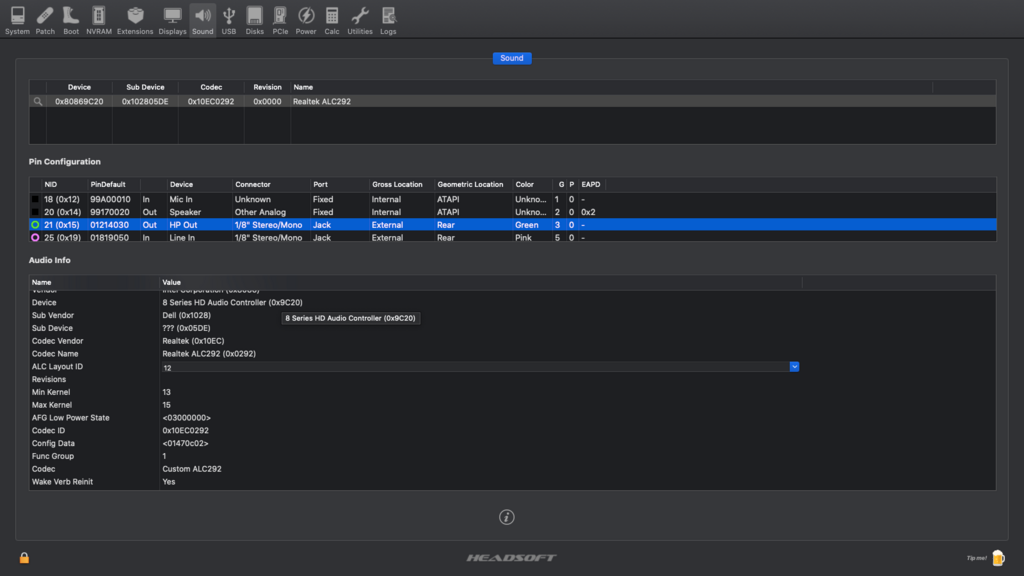Click the Tip me beer icon
This screenshot has height=576, width=1024.
pyautogui.click(x=997, y=557)
